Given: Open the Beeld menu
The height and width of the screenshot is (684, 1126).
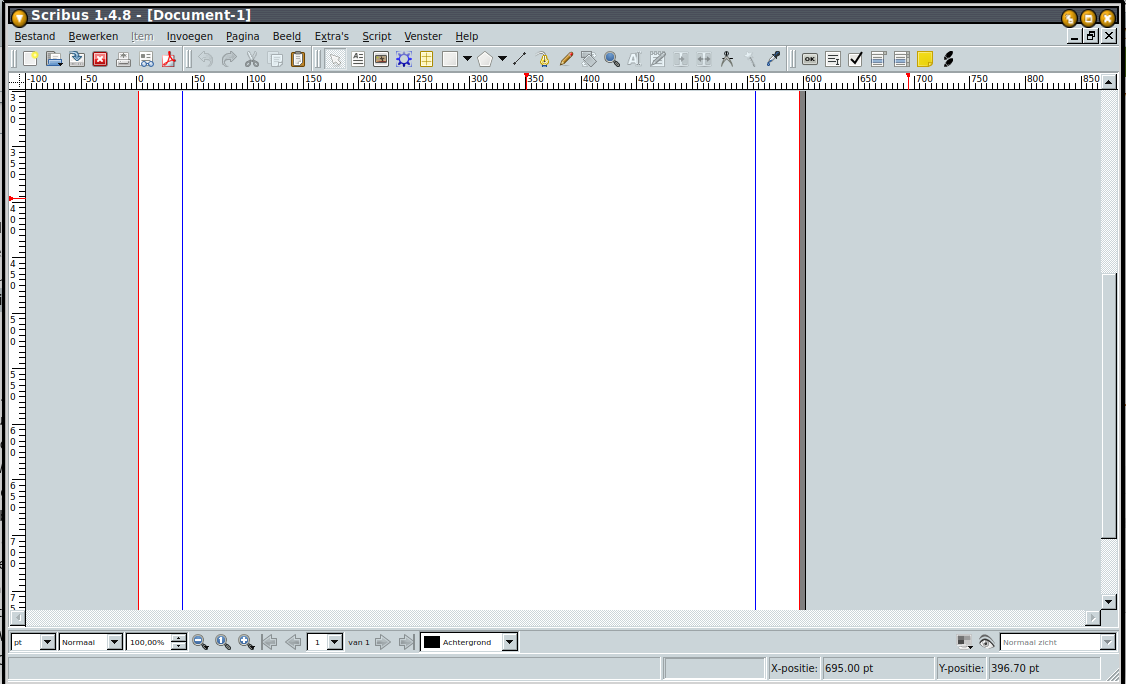Looking at the screenshot, I should [x=287, y=36].
